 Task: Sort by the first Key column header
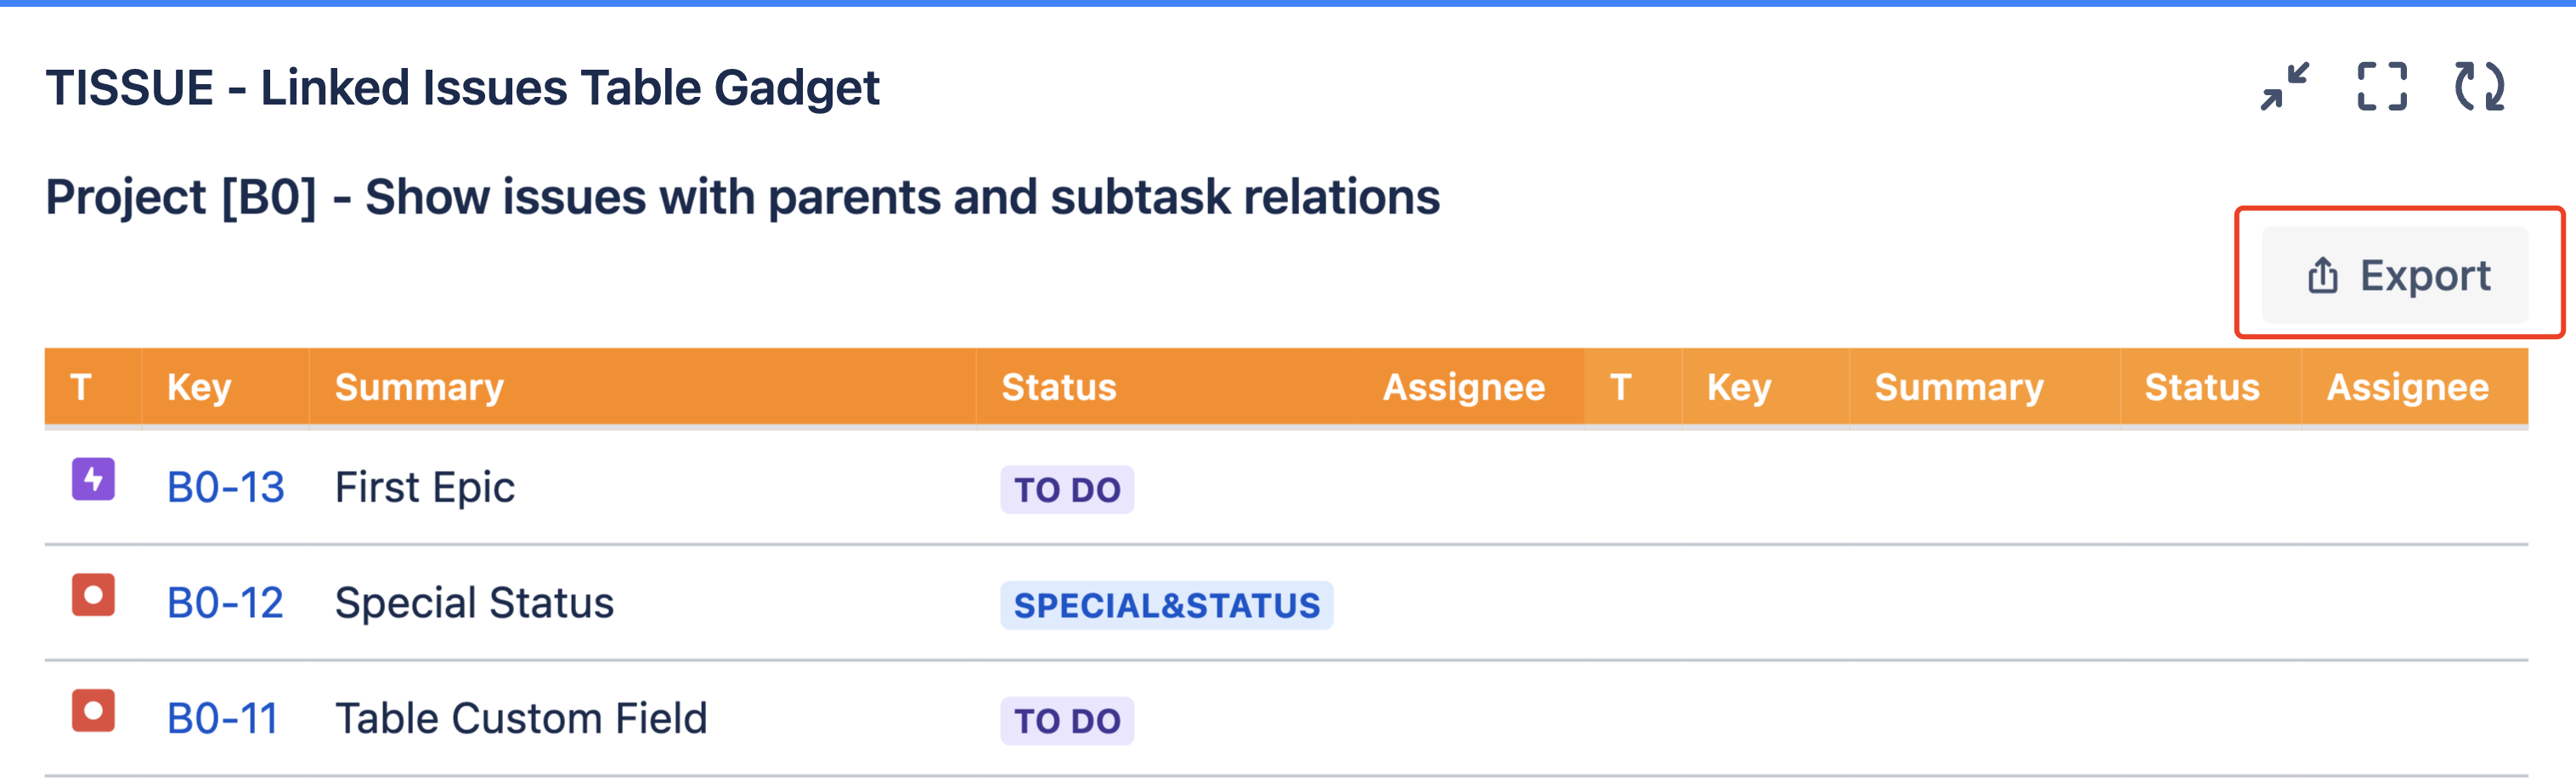(199, 387)
